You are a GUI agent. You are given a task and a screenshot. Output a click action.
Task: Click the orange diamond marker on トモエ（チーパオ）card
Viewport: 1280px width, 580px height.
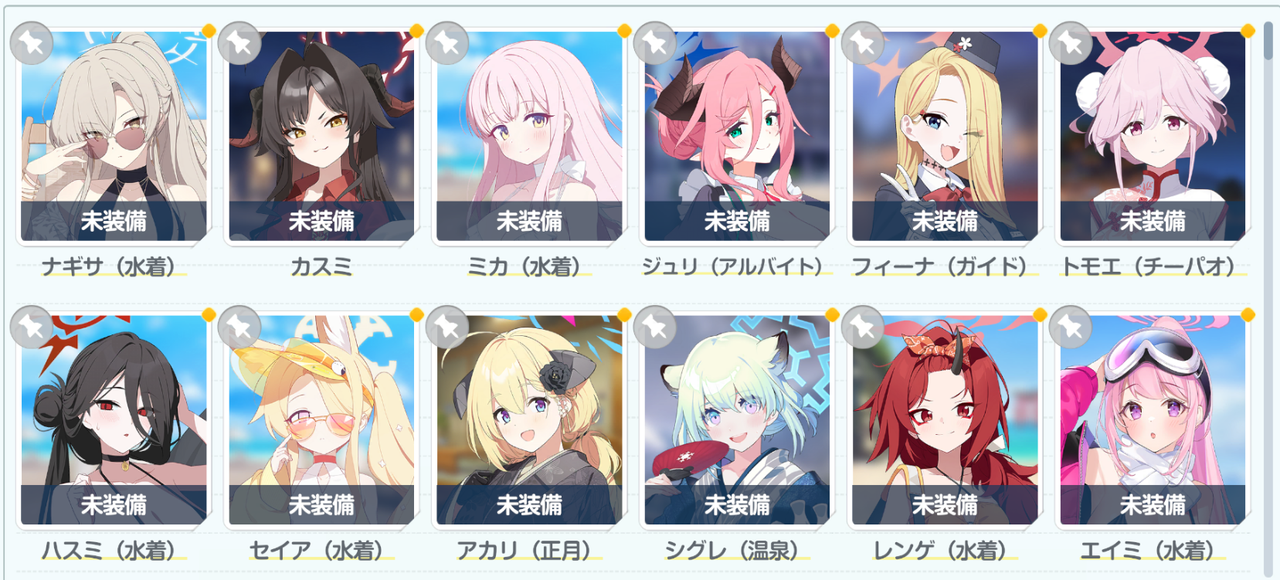1247,31
